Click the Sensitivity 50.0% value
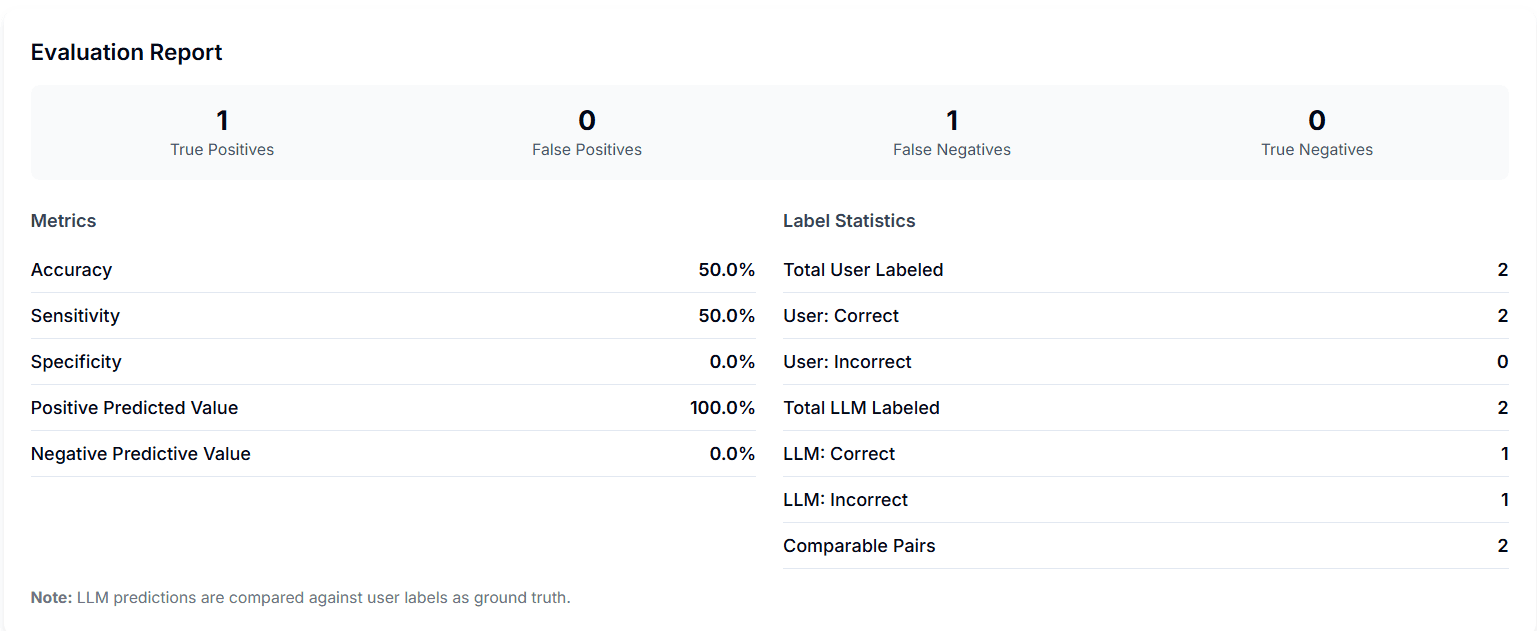Viewport: 1537px width, 631px height. click(726, 316)
